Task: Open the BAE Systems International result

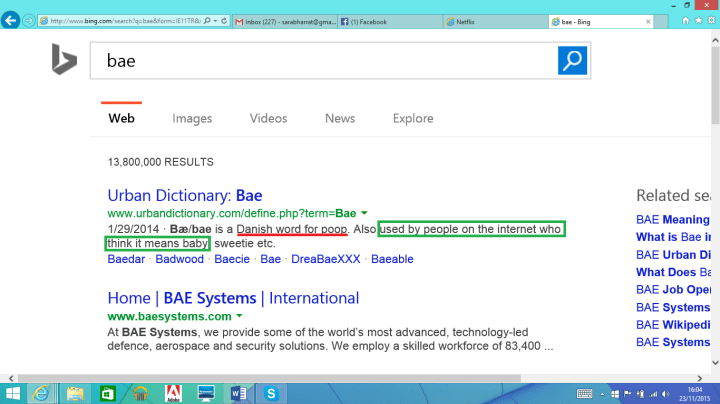Action: pyautogui.click(x=233, y=298)
